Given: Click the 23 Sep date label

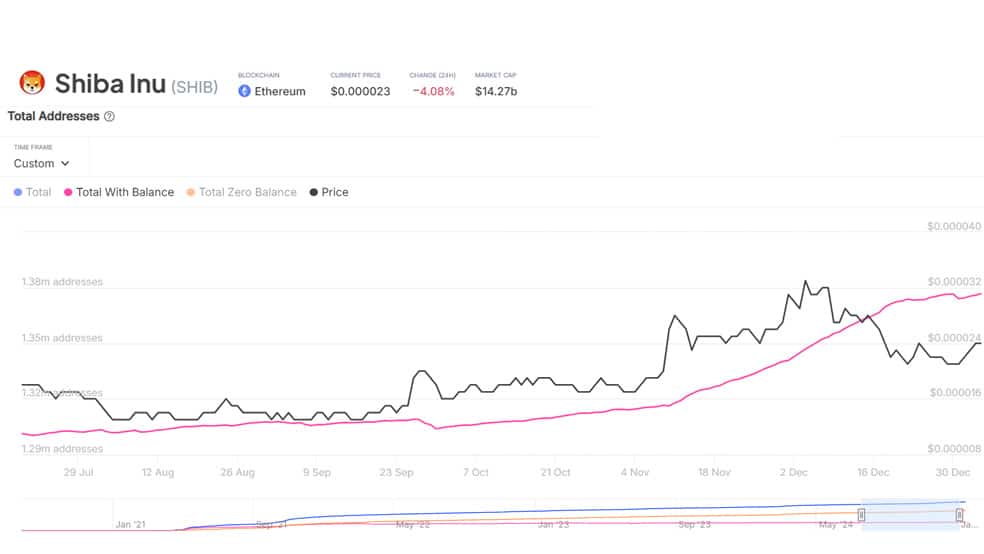Looking at the screenshot, I should [x=397, y=472].
